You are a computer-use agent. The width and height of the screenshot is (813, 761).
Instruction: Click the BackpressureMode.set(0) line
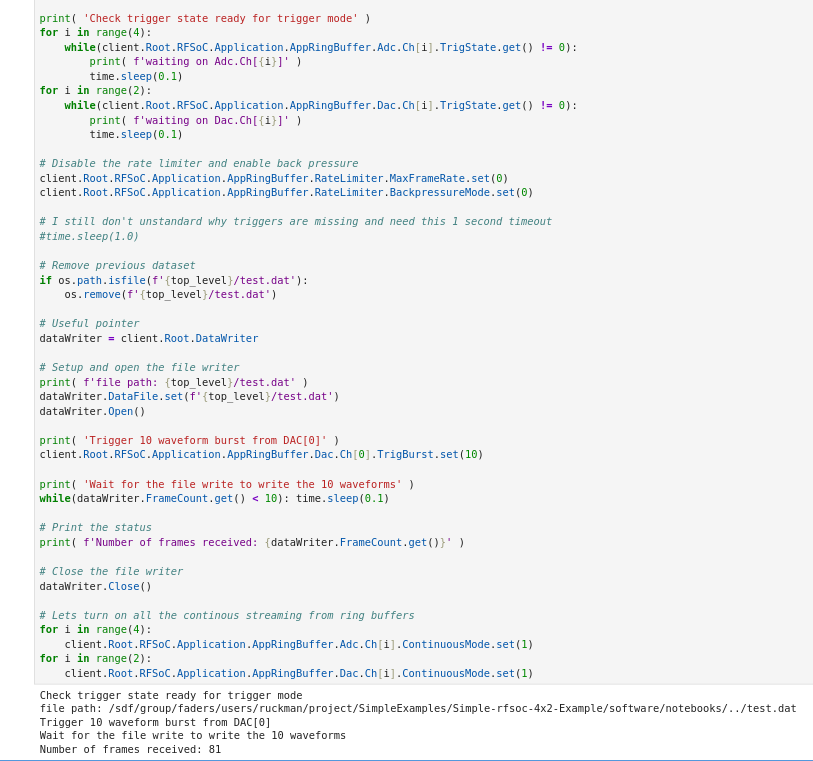pos(286,192)
